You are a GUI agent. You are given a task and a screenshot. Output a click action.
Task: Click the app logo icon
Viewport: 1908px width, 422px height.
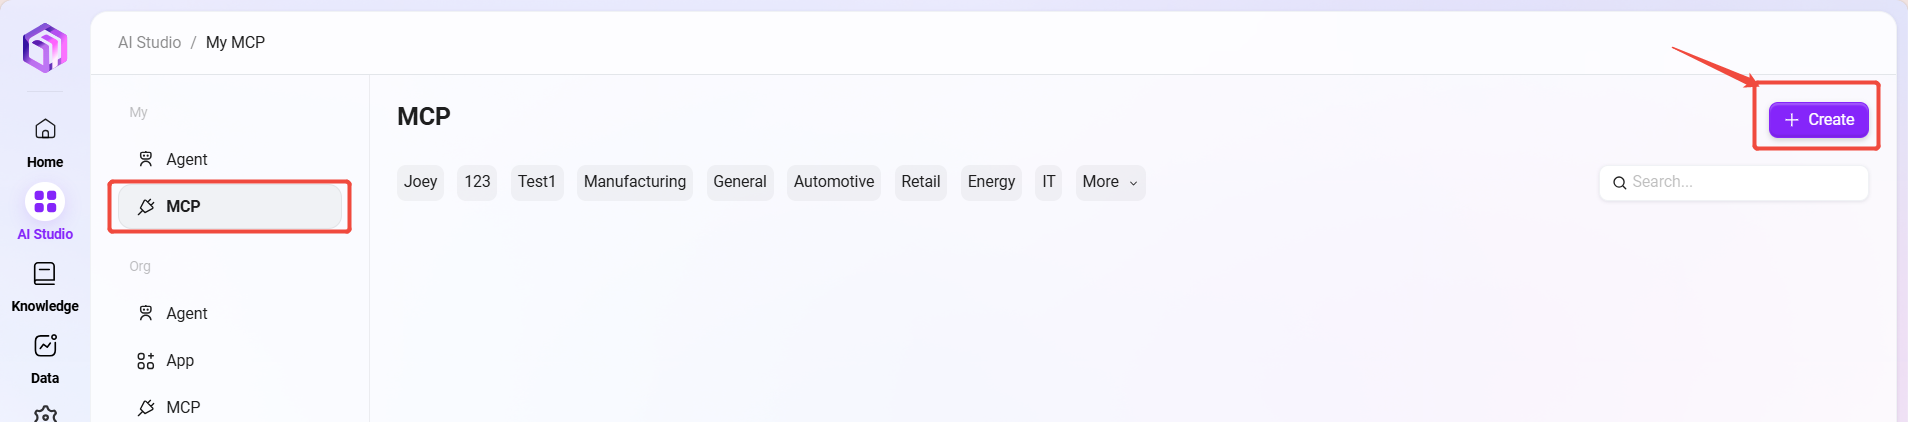[45, 48]
